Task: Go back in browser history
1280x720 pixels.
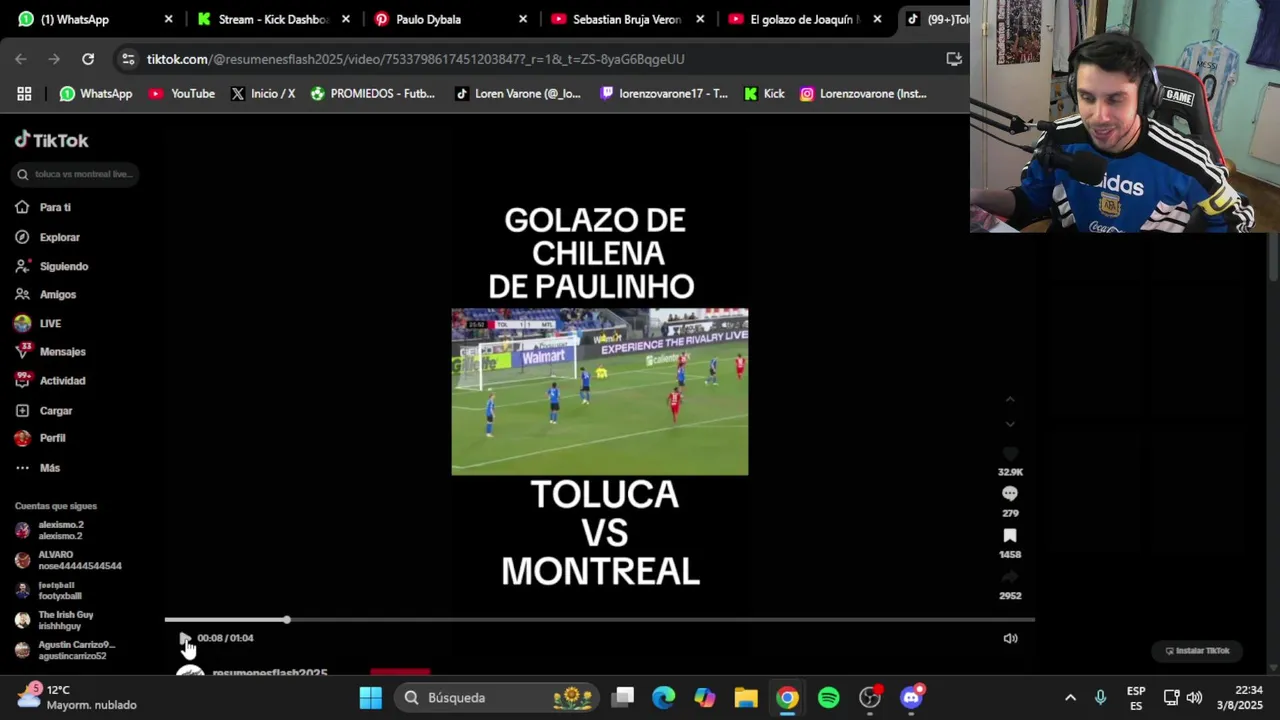Action: 21,59
